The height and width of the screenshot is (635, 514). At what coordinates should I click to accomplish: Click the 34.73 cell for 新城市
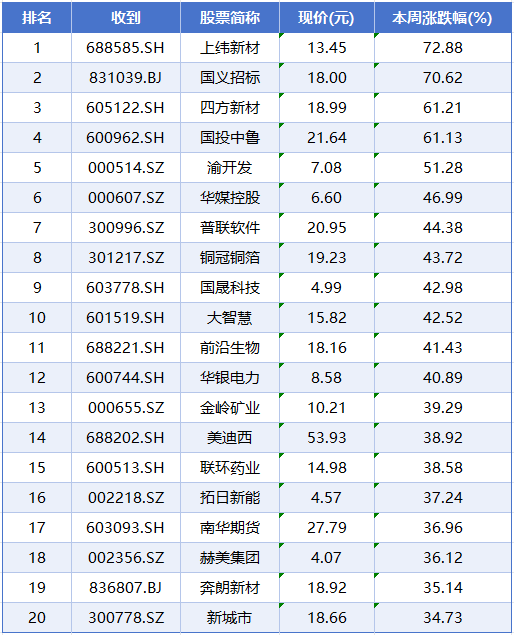(443, 618)
